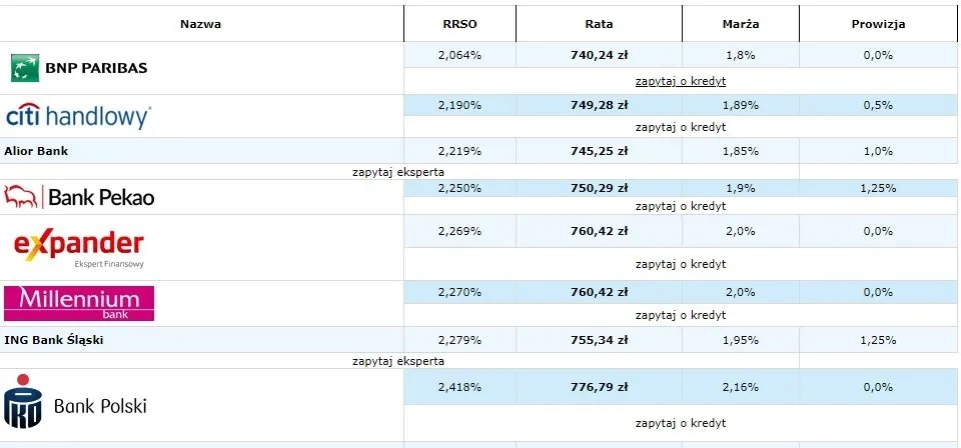Screen dimensions: 961x448
Task: Click 'zapytaj eksperta' under Alior Bank
Action: tap(398, 172)
